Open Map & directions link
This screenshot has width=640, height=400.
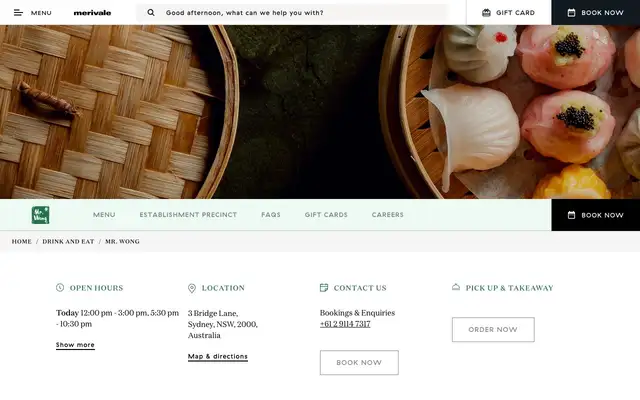(218, 356)
